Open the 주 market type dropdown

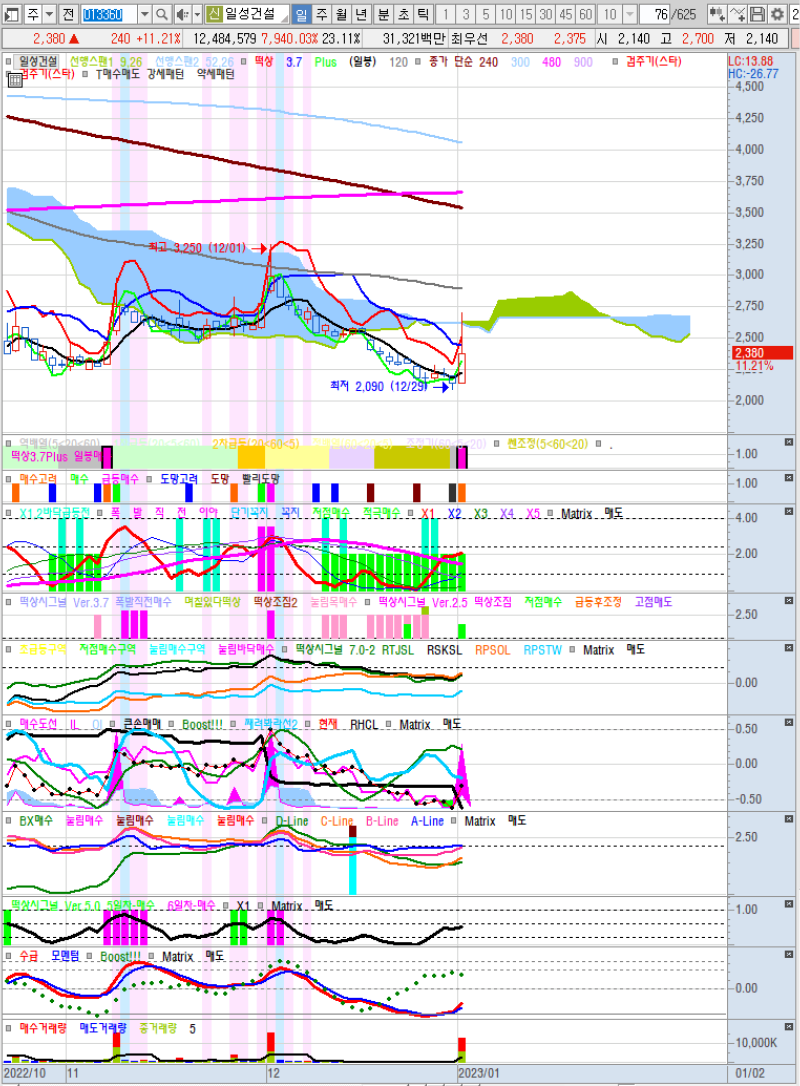pyautogui.click(x=49, y=14)
